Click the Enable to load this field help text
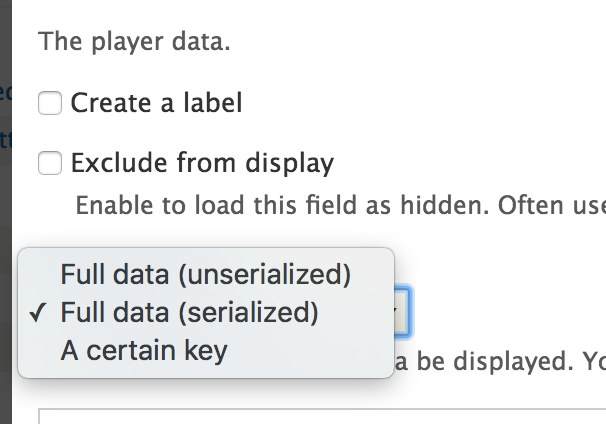606x424 pixels. pos(340,206)
